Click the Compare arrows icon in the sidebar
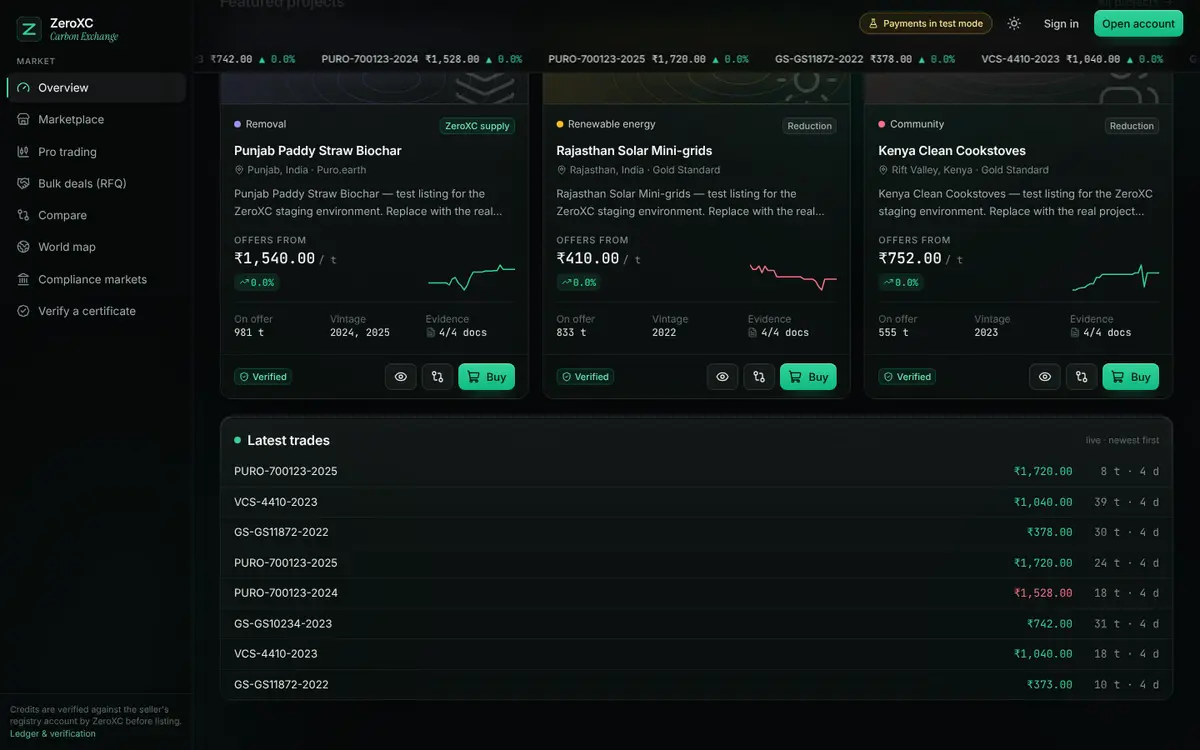Screen dimensions: 1200x750 23,215
